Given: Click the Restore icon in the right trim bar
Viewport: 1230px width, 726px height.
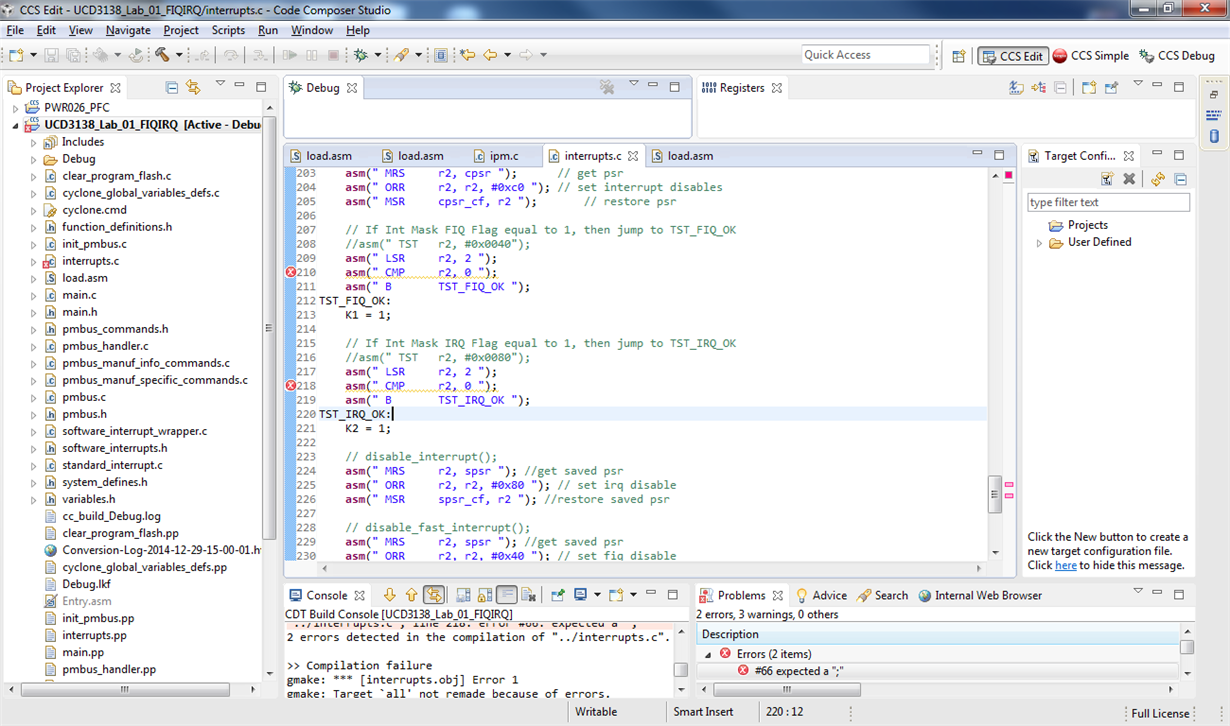Looking at the screenshot, I should click(1214, 93).
